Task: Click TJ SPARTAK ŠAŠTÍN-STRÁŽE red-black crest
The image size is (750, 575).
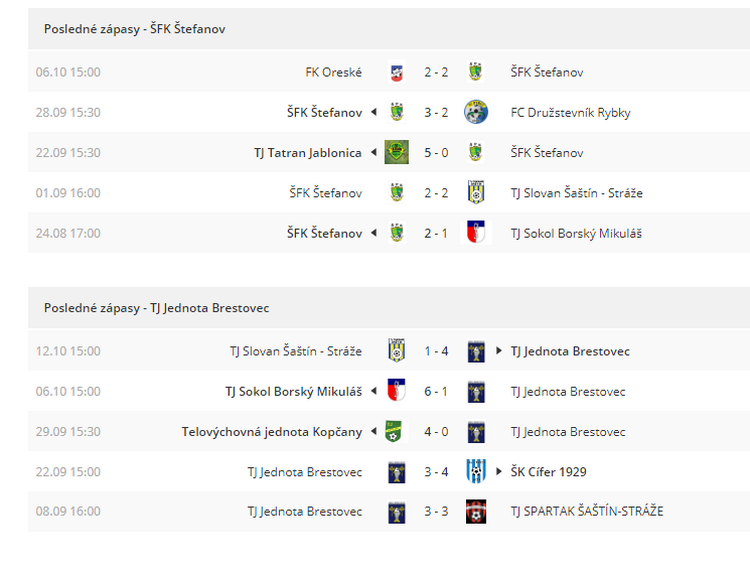Action: click(x=476, y=511)
